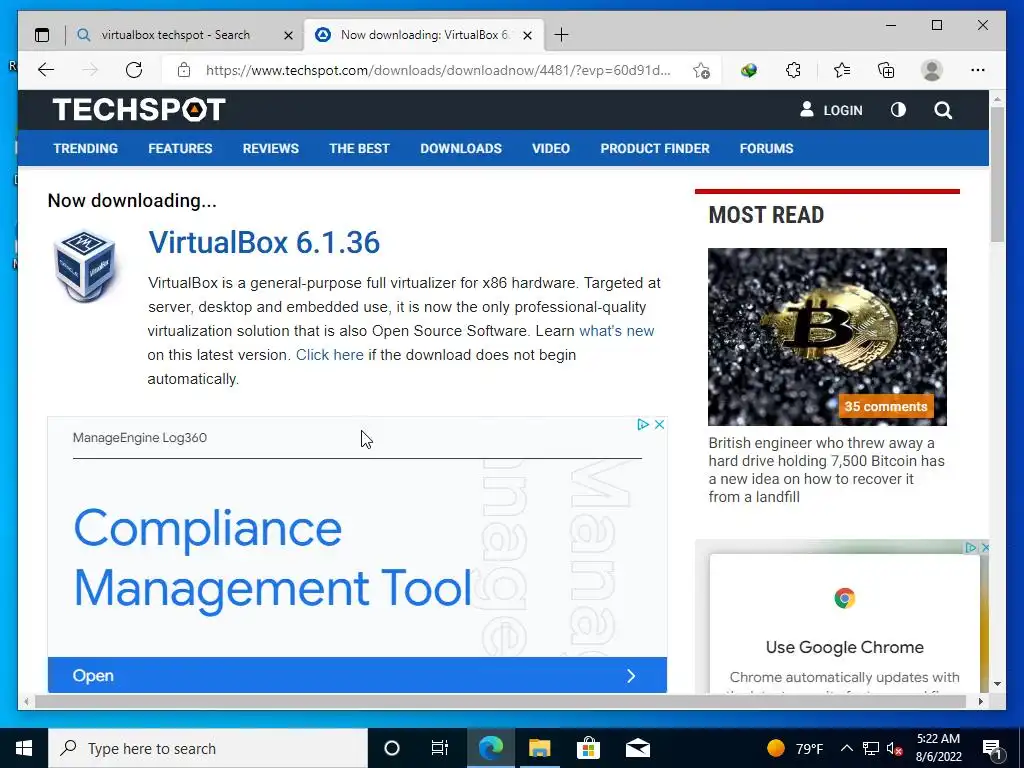The image size is (1024, 768).
Task: Open the 5:22 AM clock calendar
Action: 938,748
